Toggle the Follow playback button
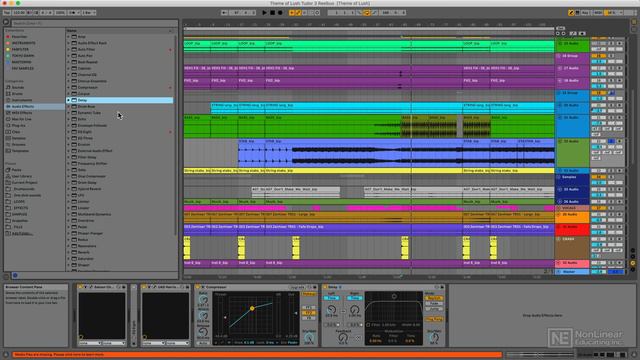This screenshot has width=640, height=360. click(224, 13)
